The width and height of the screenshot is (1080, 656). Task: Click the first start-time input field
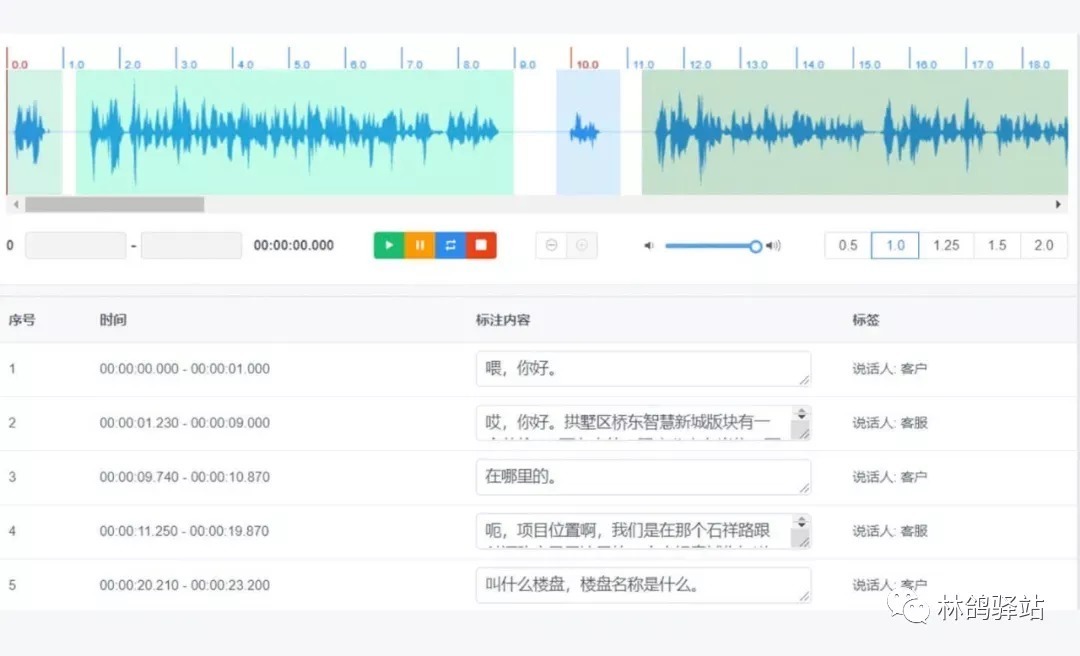click(x=75, y=245)
